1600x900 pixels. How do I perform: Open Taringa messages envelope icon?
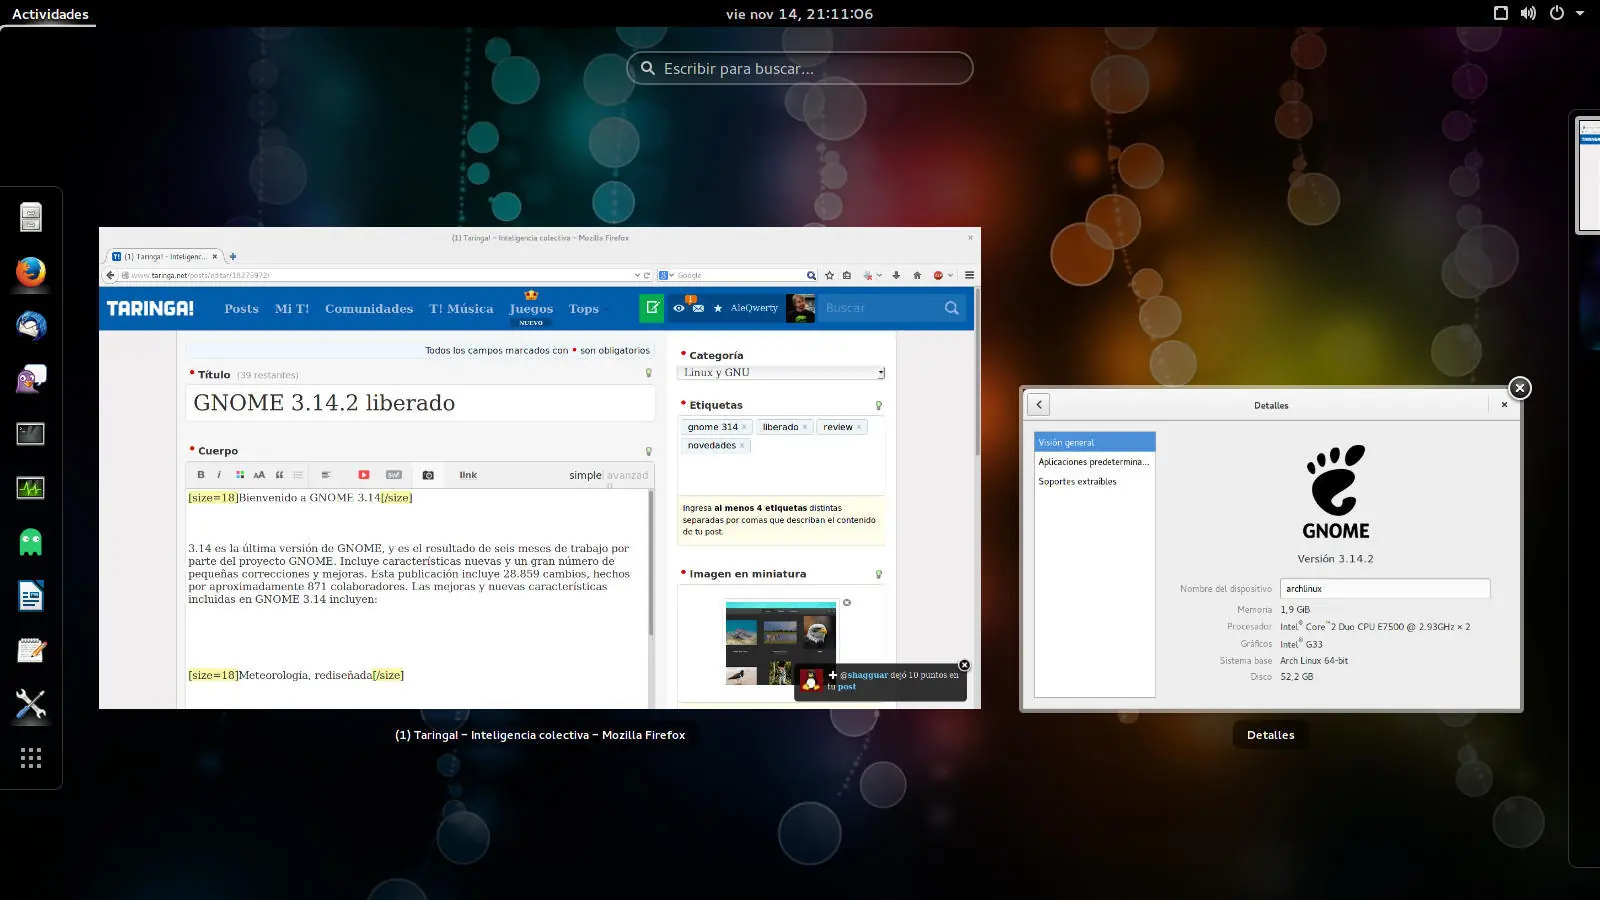[698, 308]
